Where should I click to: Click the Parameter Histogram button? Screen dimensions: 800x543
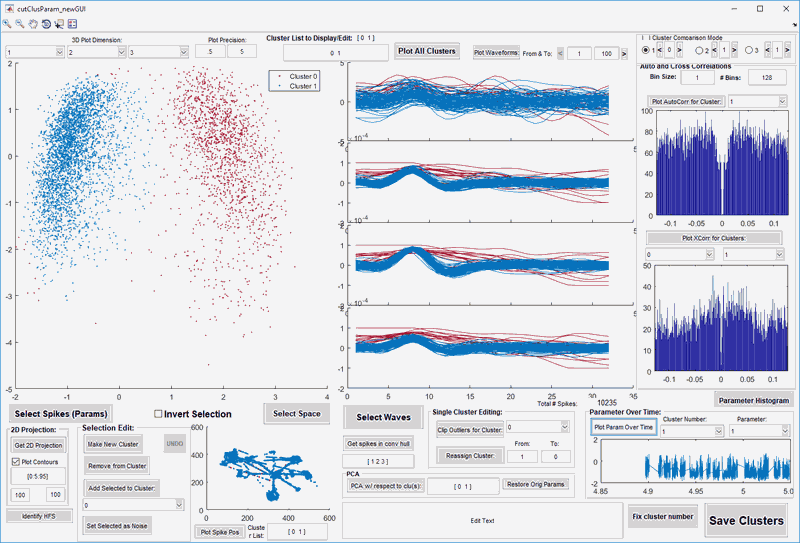[x=754, y=400]
